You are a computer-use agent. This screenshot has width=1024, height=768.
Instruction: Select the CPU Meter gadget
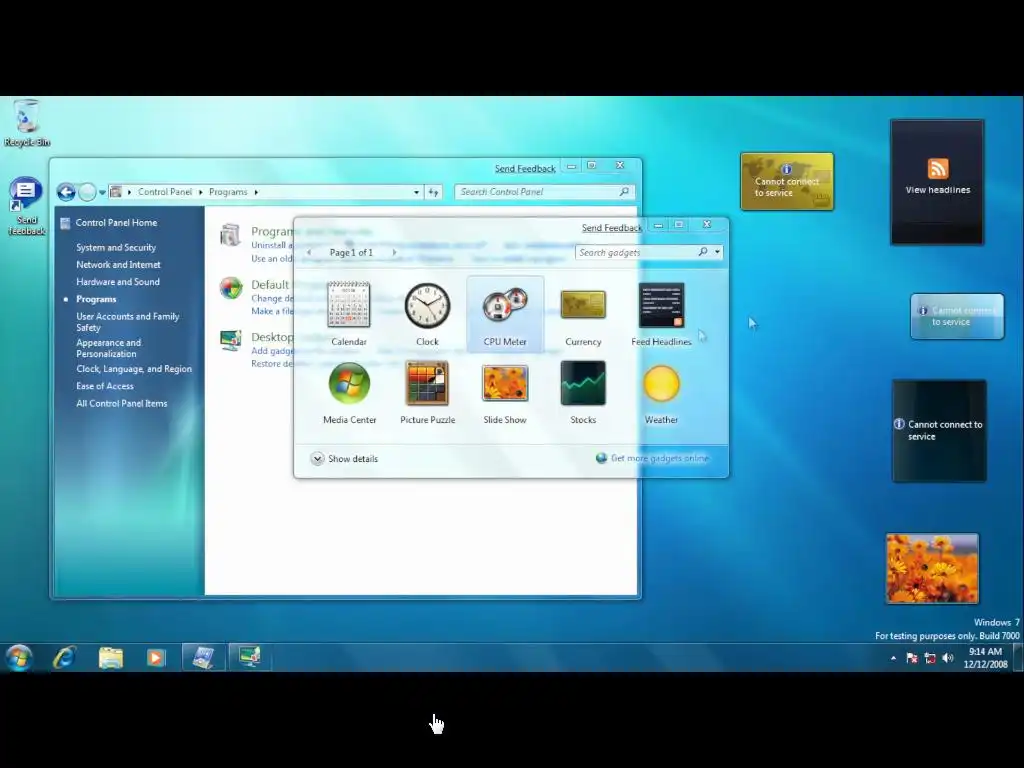pos(505,313)
